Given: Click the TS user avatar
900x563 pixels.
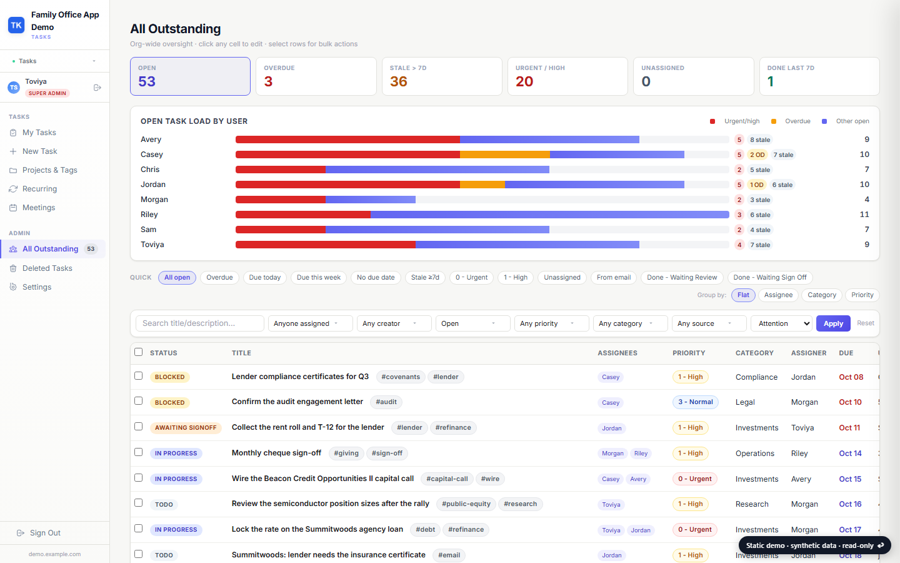Looking at the screenshot, I should pos(14,87).
